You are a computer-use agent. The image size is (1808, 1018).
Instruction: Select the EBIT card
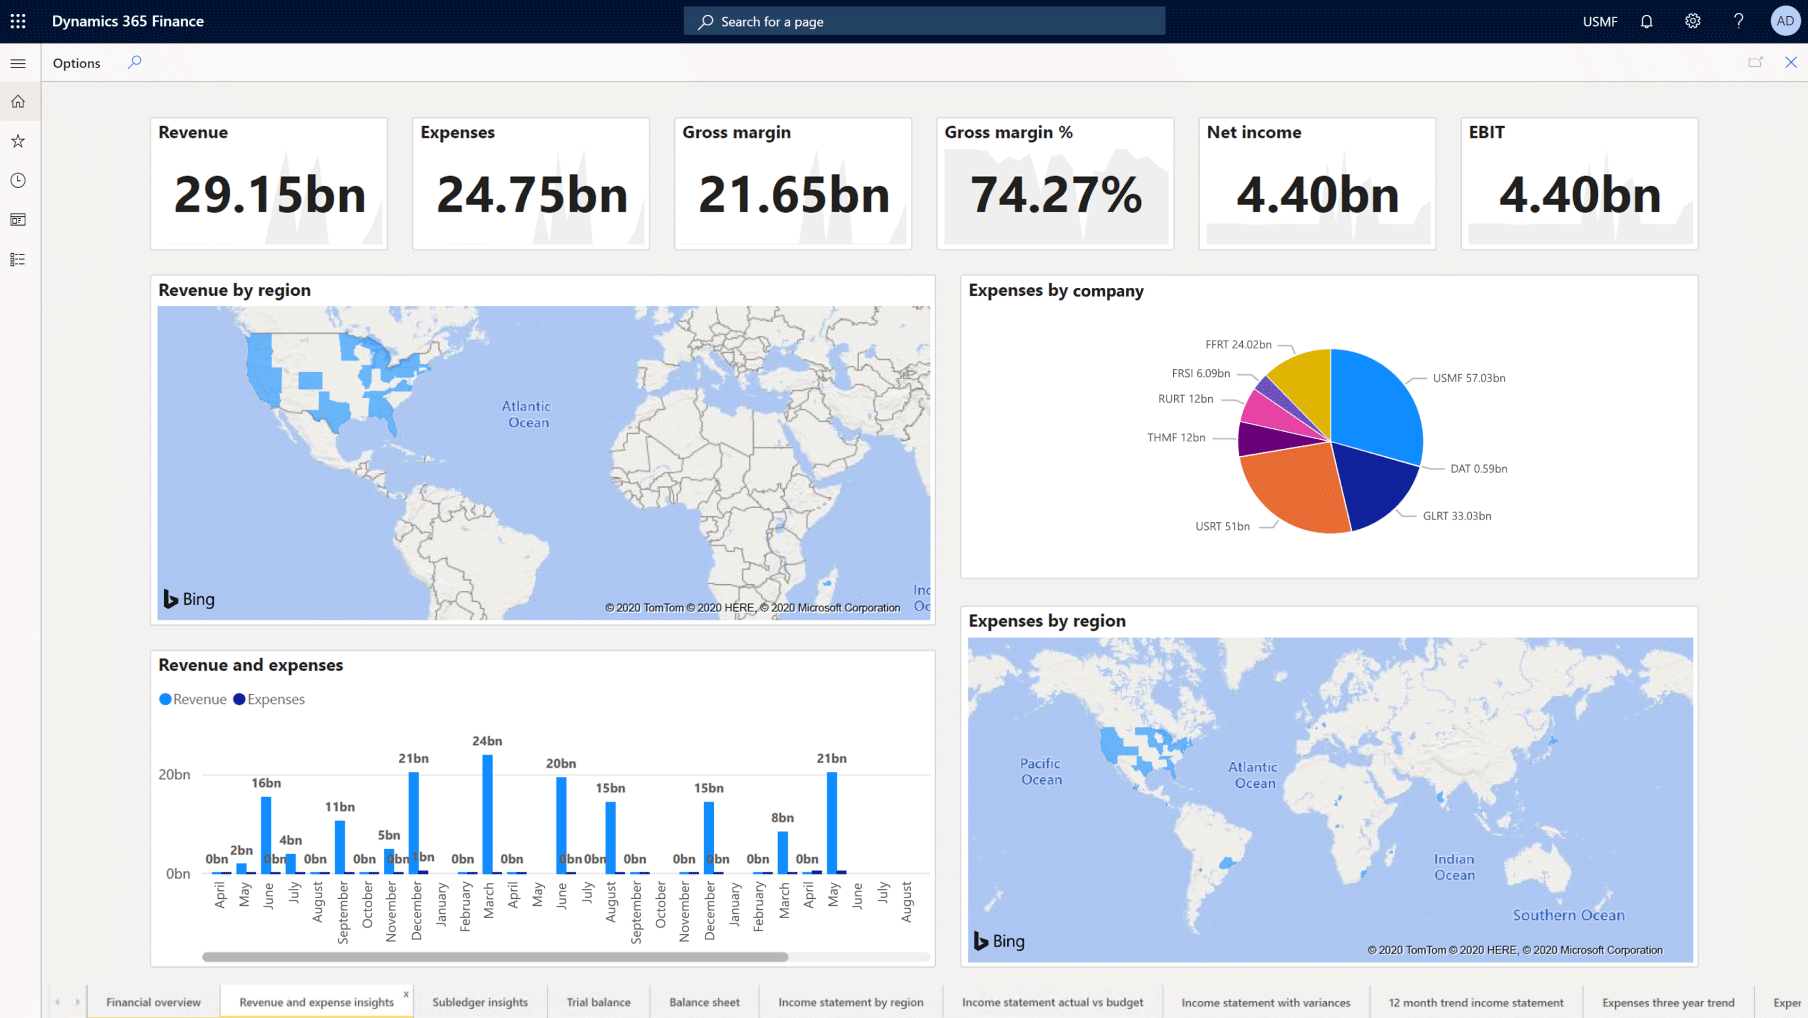[1579, 184]
